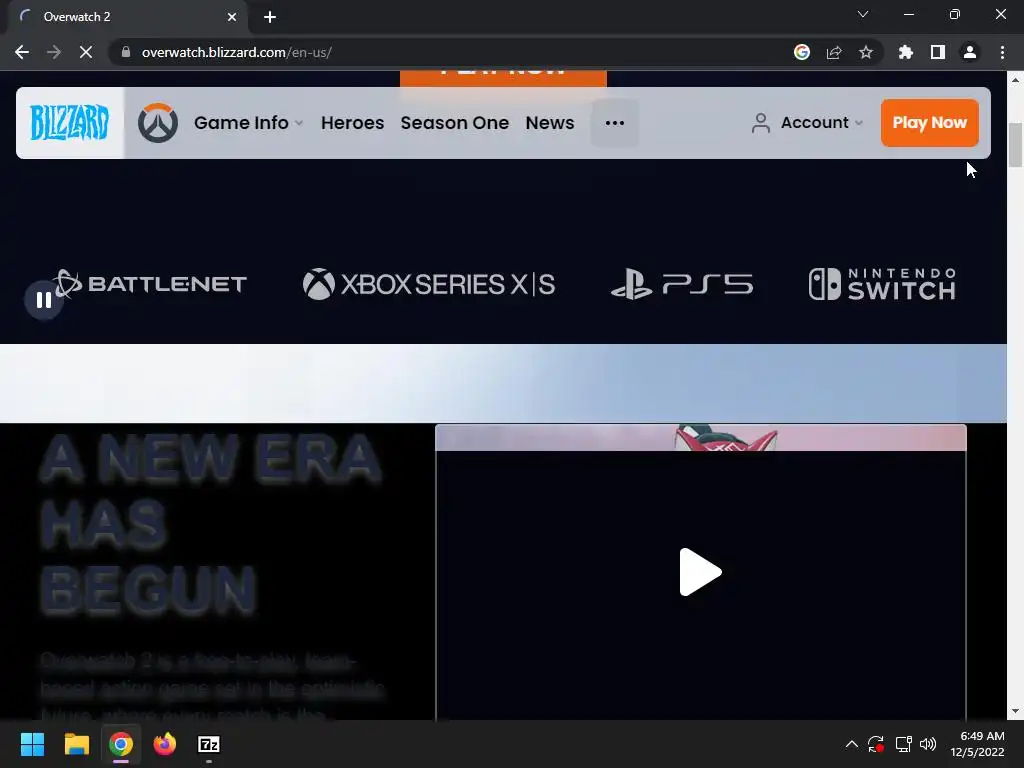Open a new browser tab
Screen dimensions: 1024x768
270,17
